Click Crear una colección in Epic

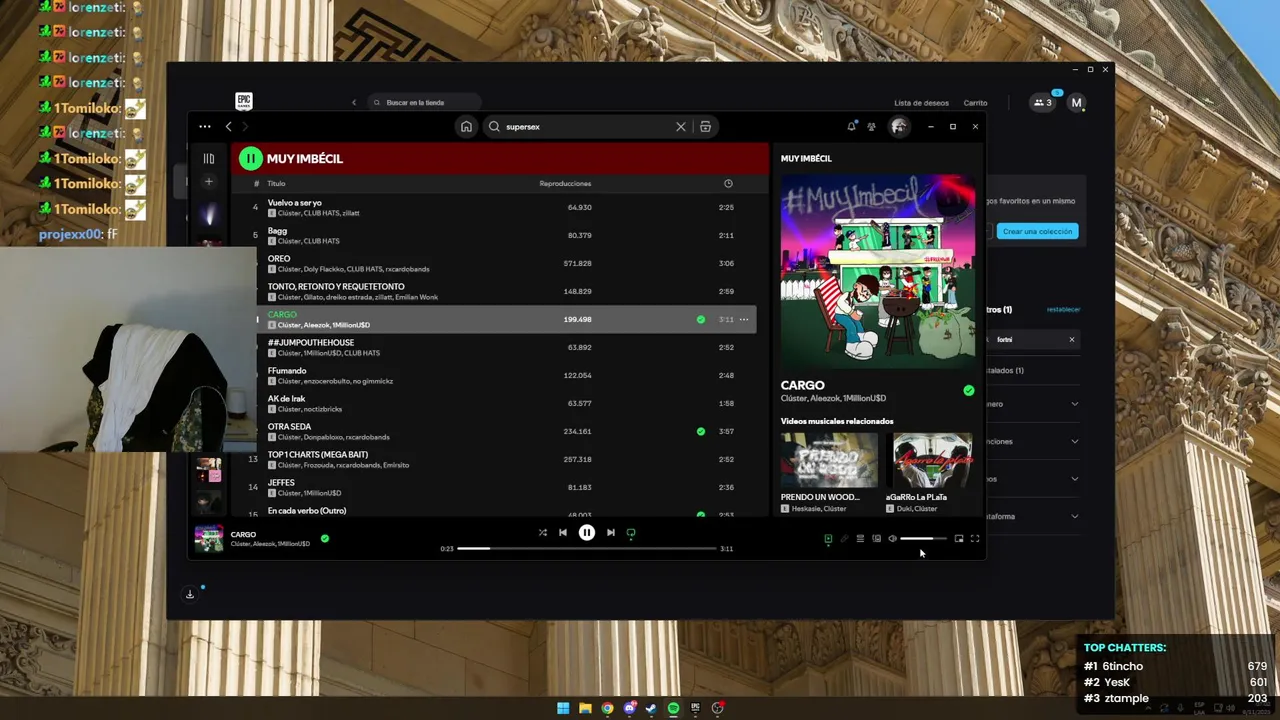(1037, 231)
